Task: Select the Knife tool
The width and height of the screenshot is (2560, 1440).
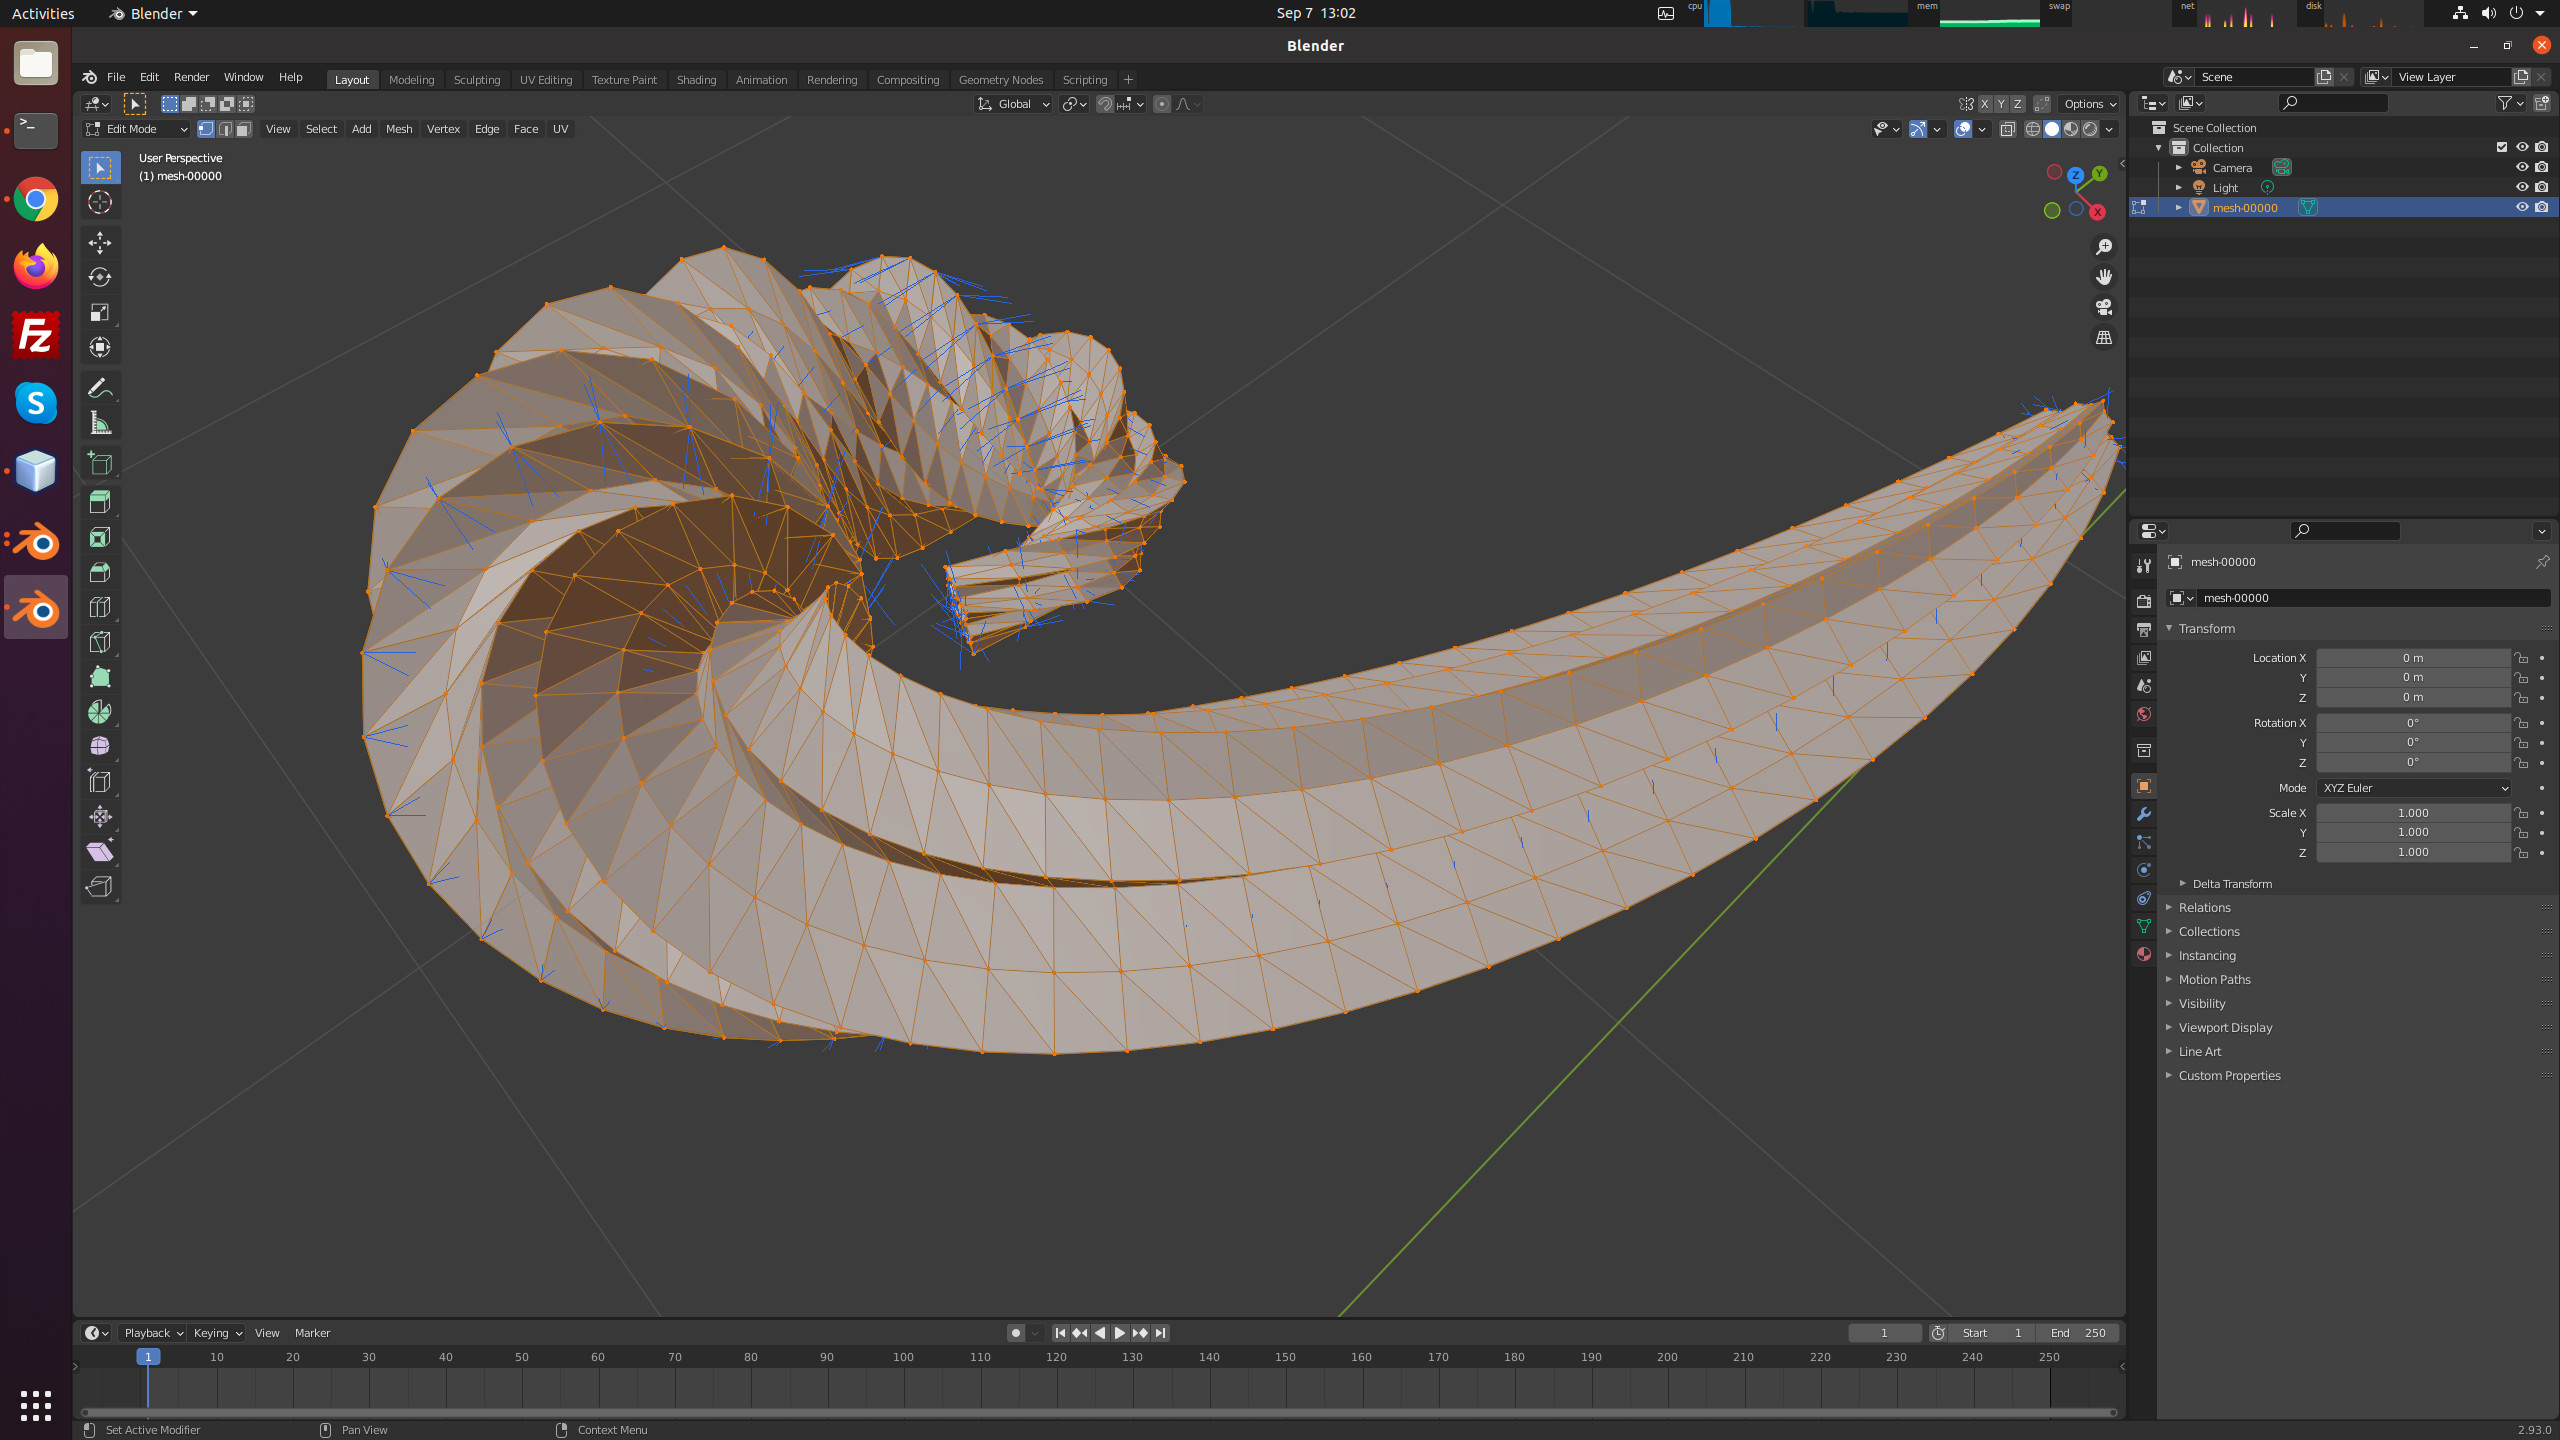Action: 100,642
